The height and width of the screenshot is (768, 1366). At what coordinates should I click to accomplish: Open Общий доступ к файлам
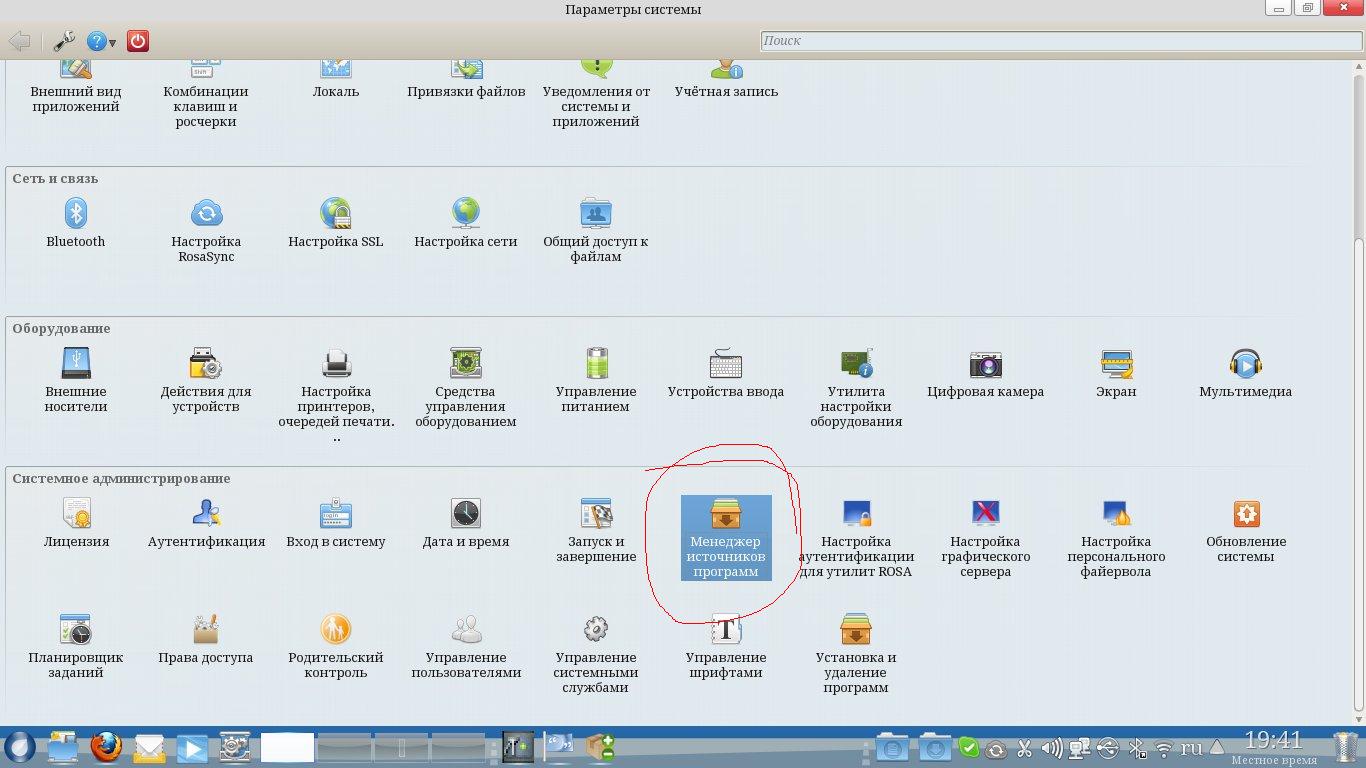[596, 229]
